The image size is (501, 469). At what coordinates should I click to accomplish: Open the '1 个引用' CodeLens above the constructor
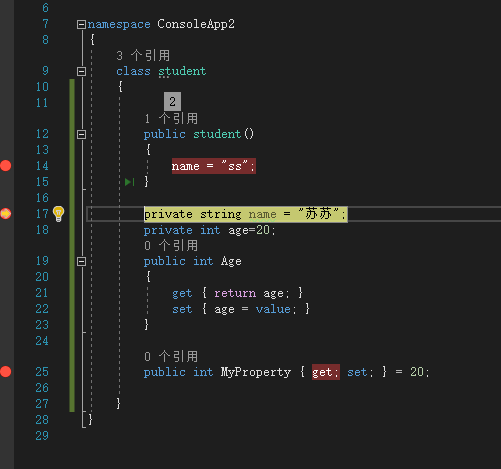coord(171,119)
